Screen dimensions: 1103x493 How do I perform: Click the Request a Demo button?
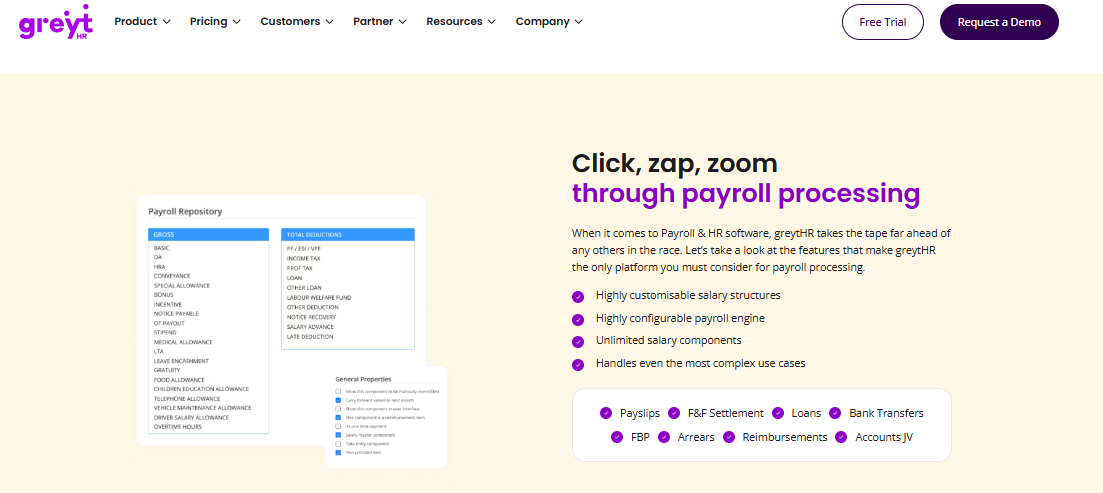click(x=999, y=22)
